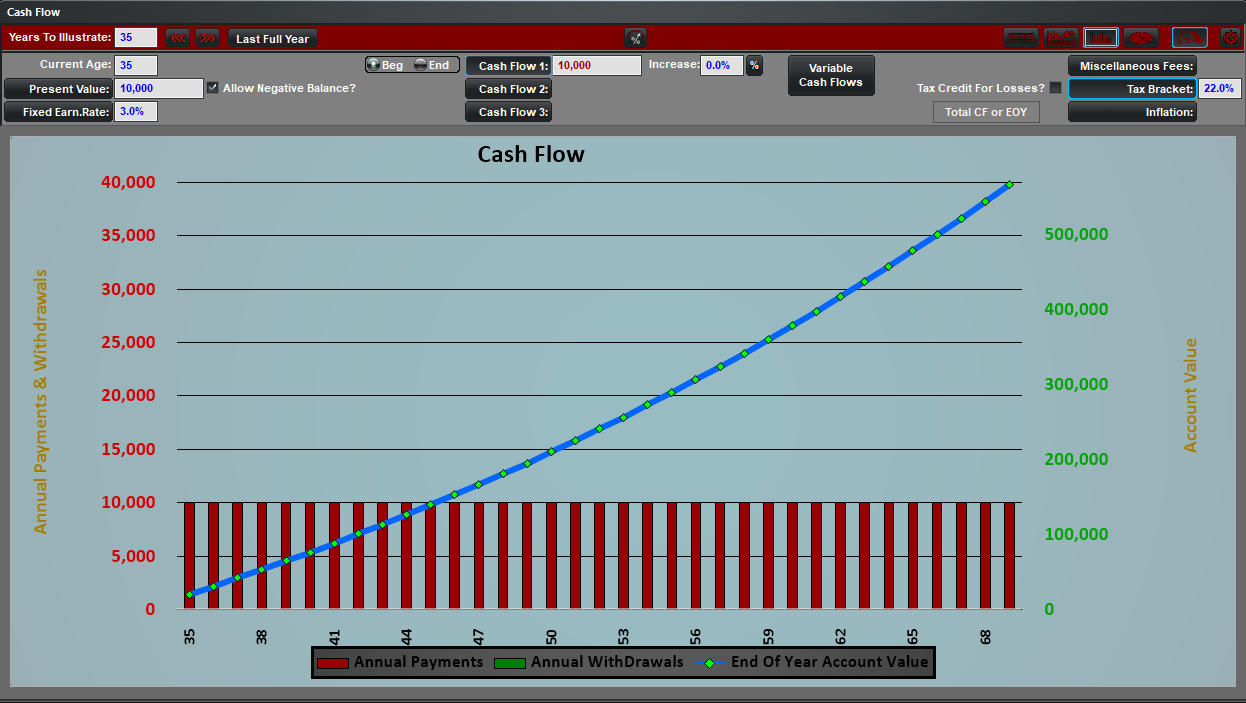This screenshot has width=1246, height=703.
Task: Click the Inflation button
Action: 1132,112
